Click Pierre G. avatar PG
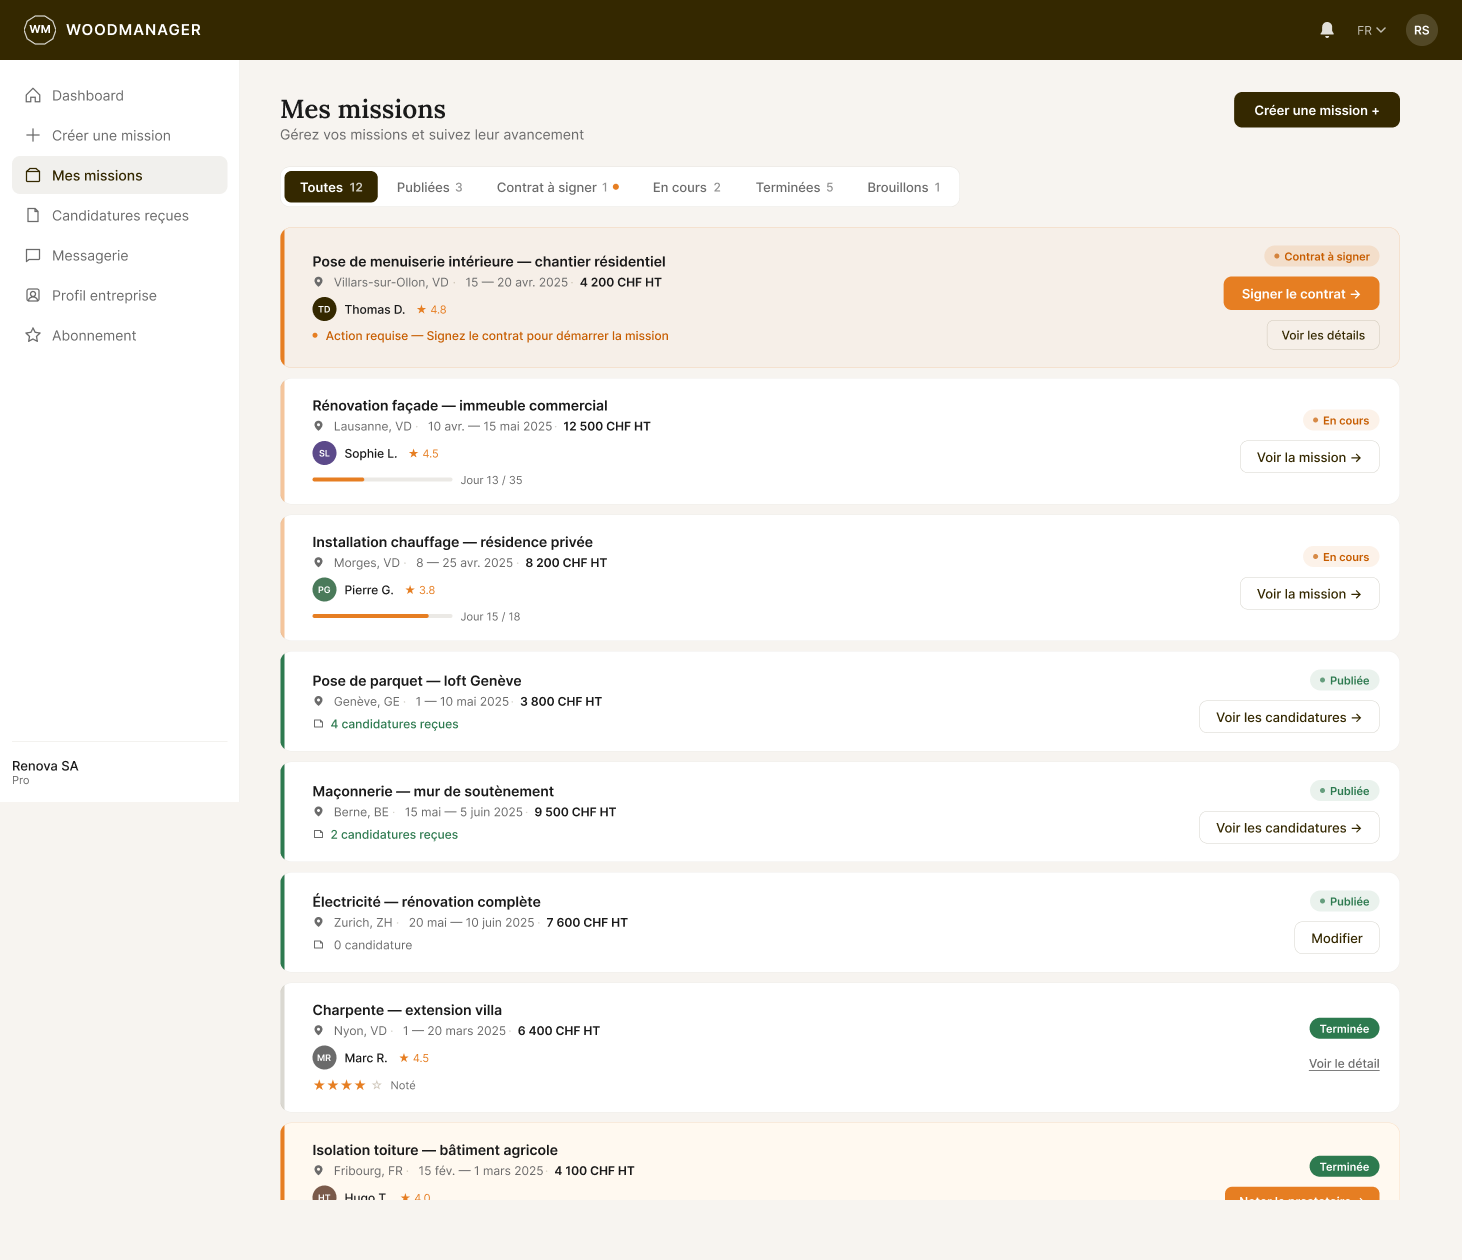 coord(324,590)
